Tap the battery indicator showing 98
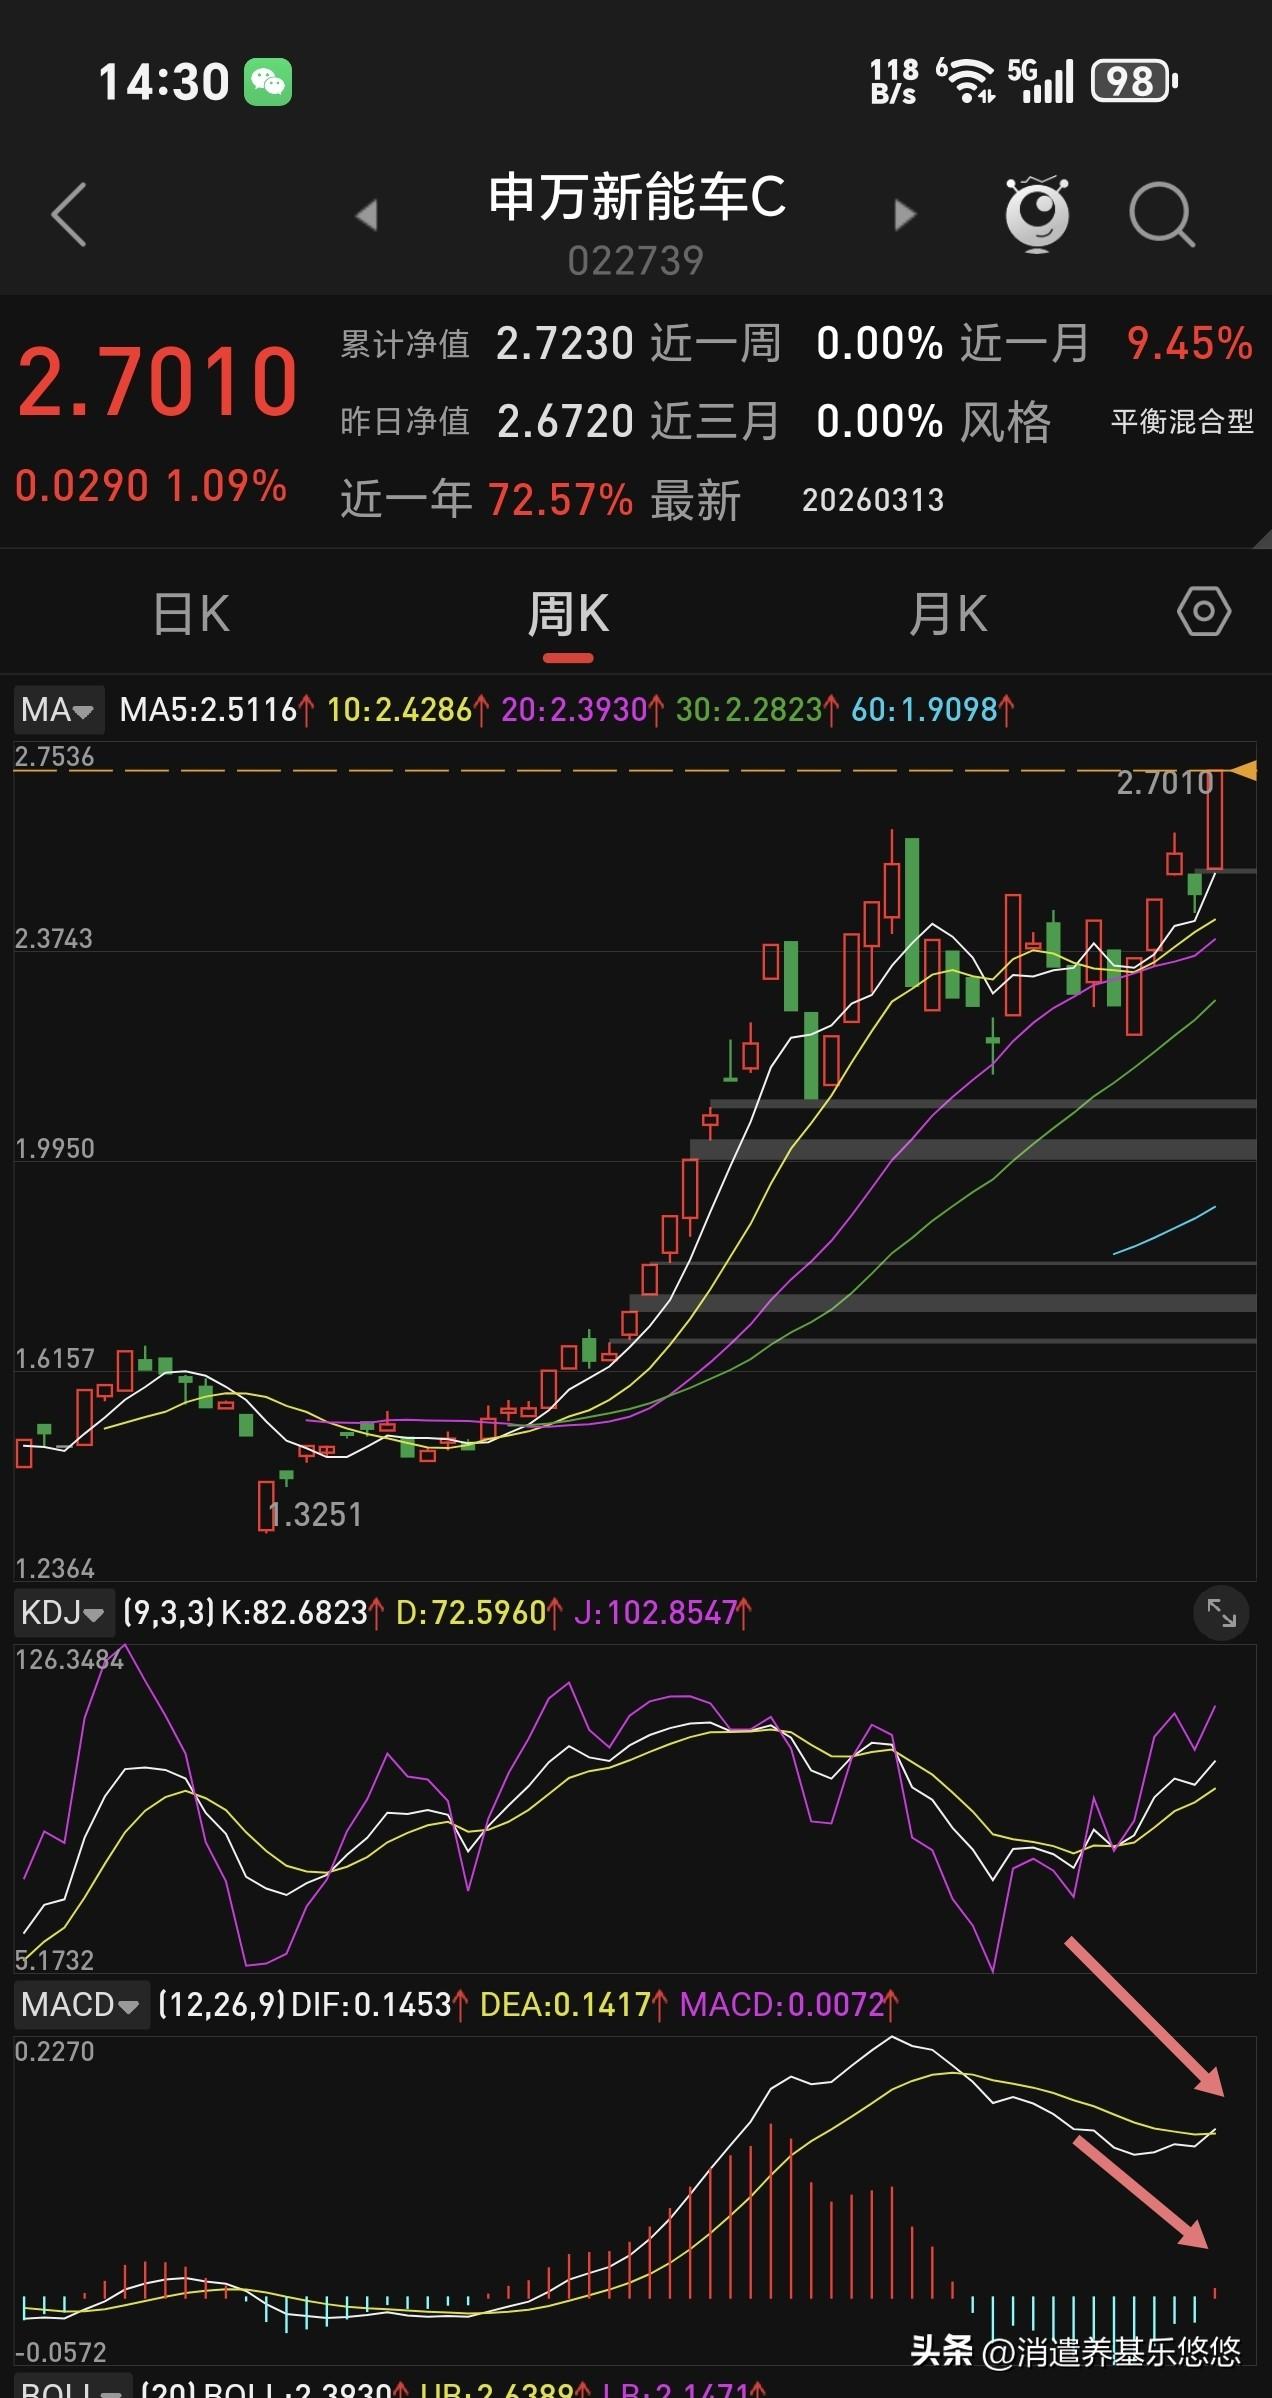This screenshot has height=2398, width=1272. pos(1134,81)
